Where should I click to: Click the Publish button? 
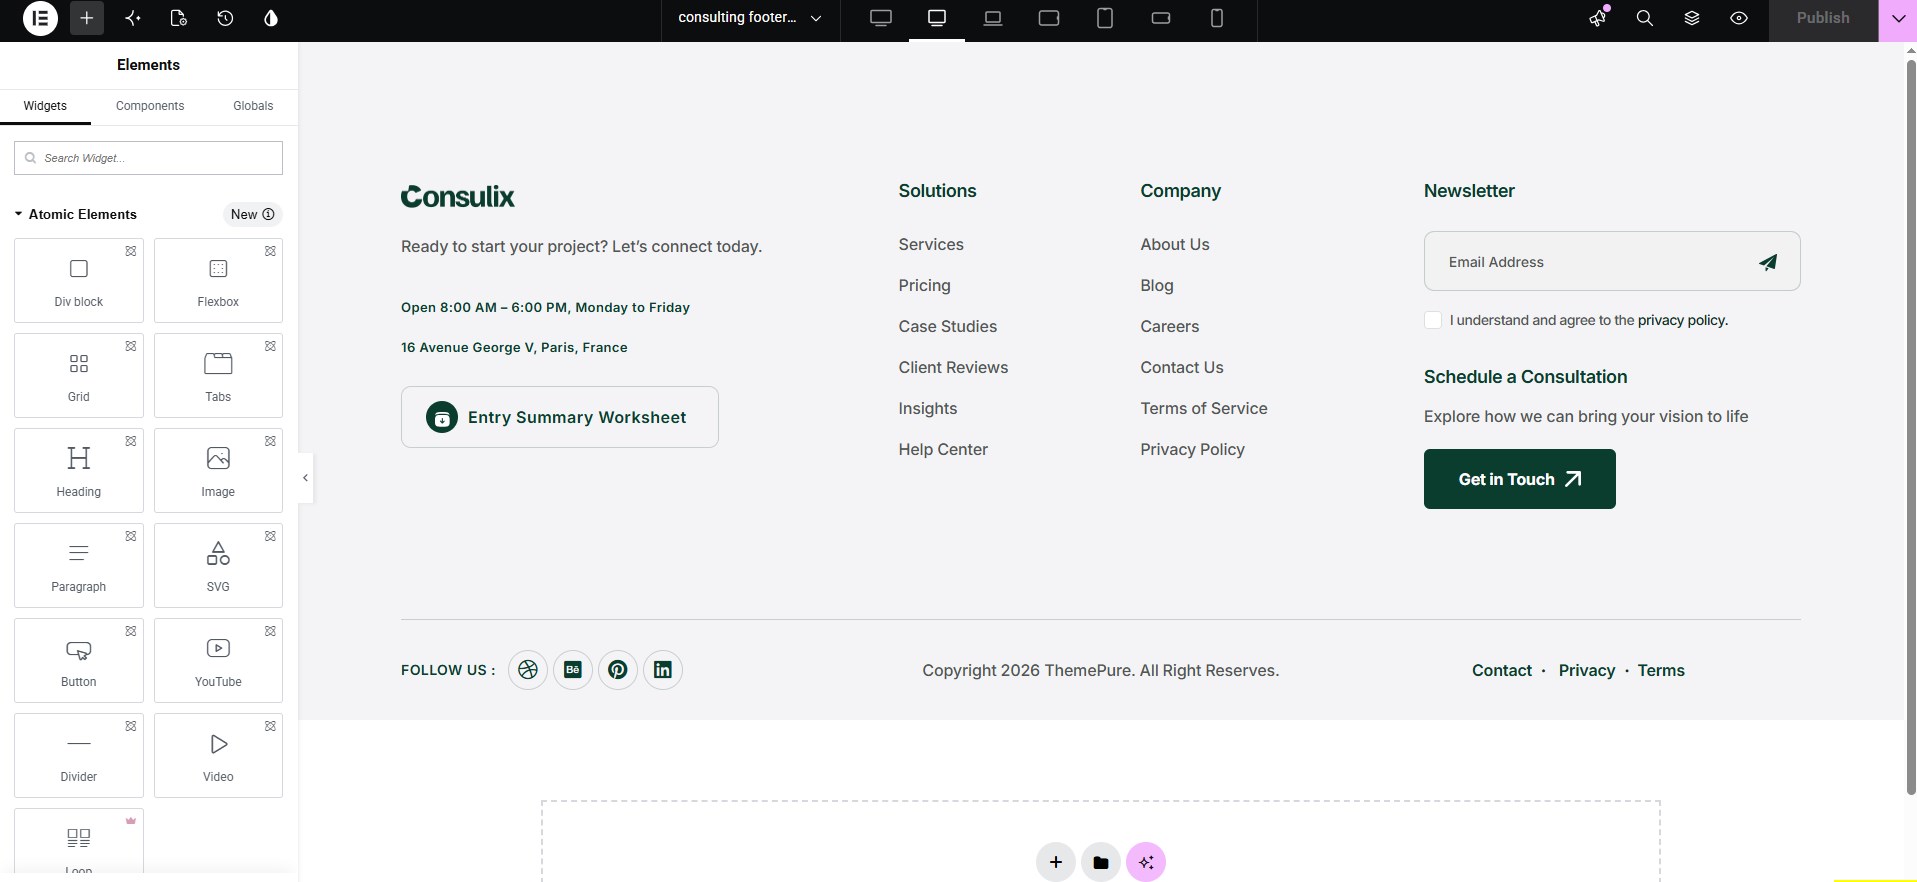[x=1823, y=18]
